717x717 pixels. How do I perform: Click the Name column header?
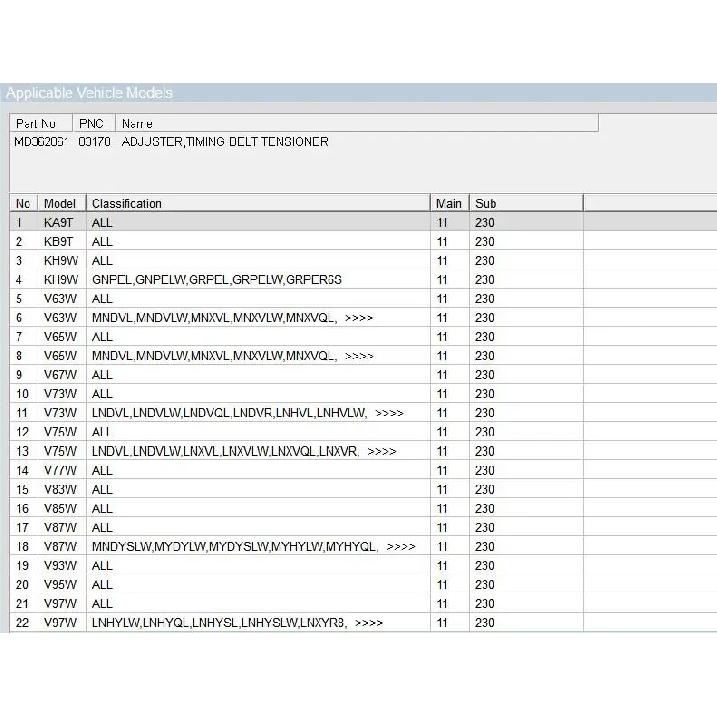point(357,123)
